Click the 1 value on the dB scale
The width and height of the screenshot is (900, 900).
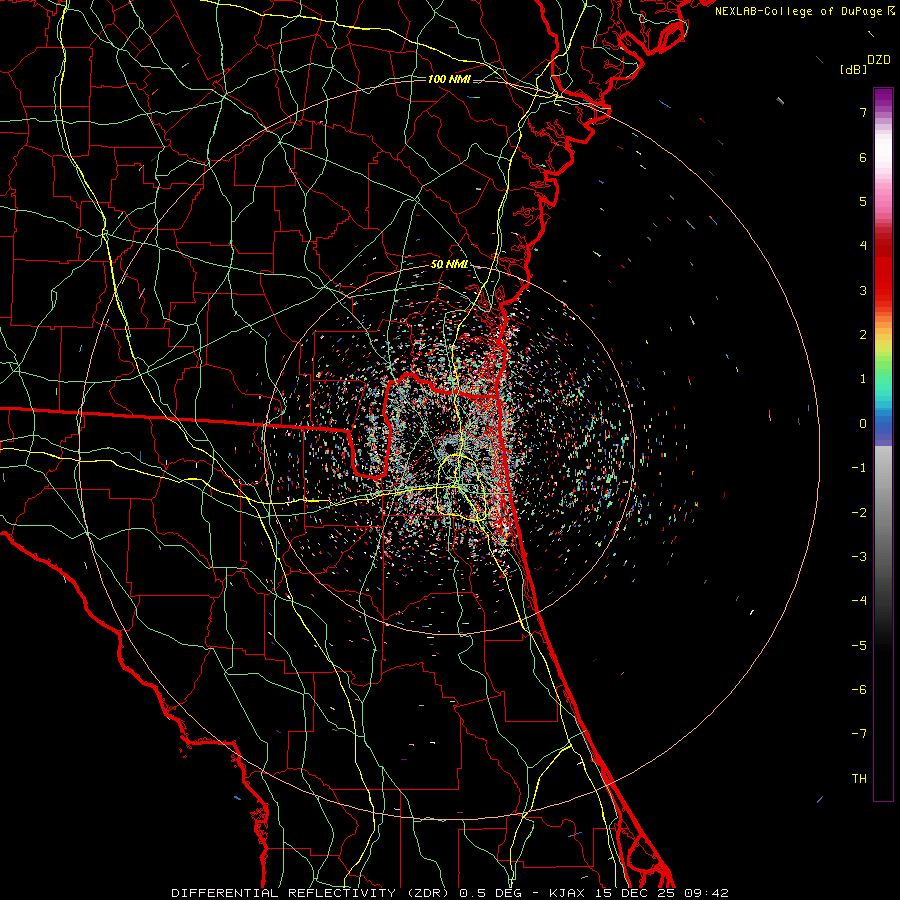point(863,379)
